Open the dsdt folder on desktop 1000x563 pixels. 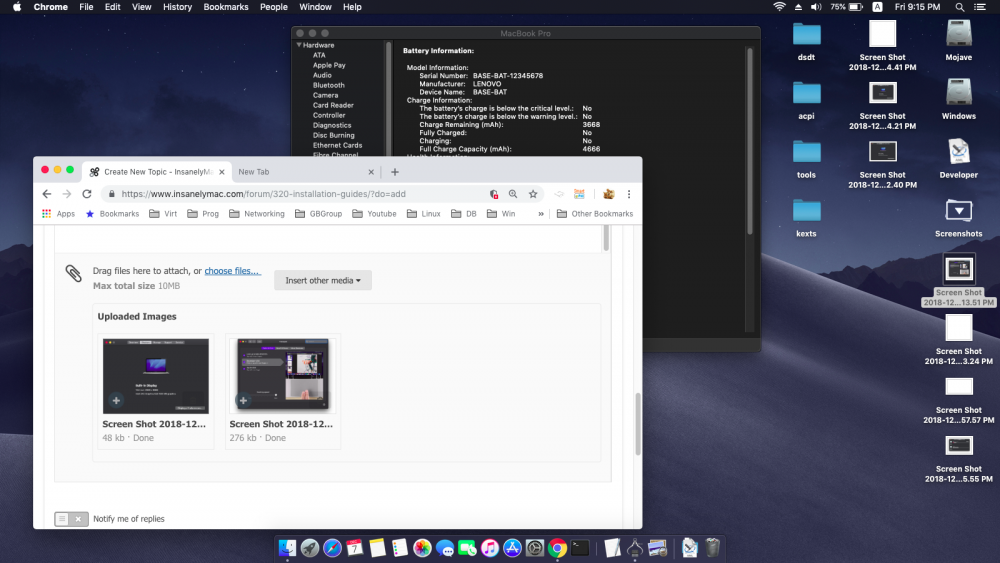pyautogui.click(x=806, y=34)
